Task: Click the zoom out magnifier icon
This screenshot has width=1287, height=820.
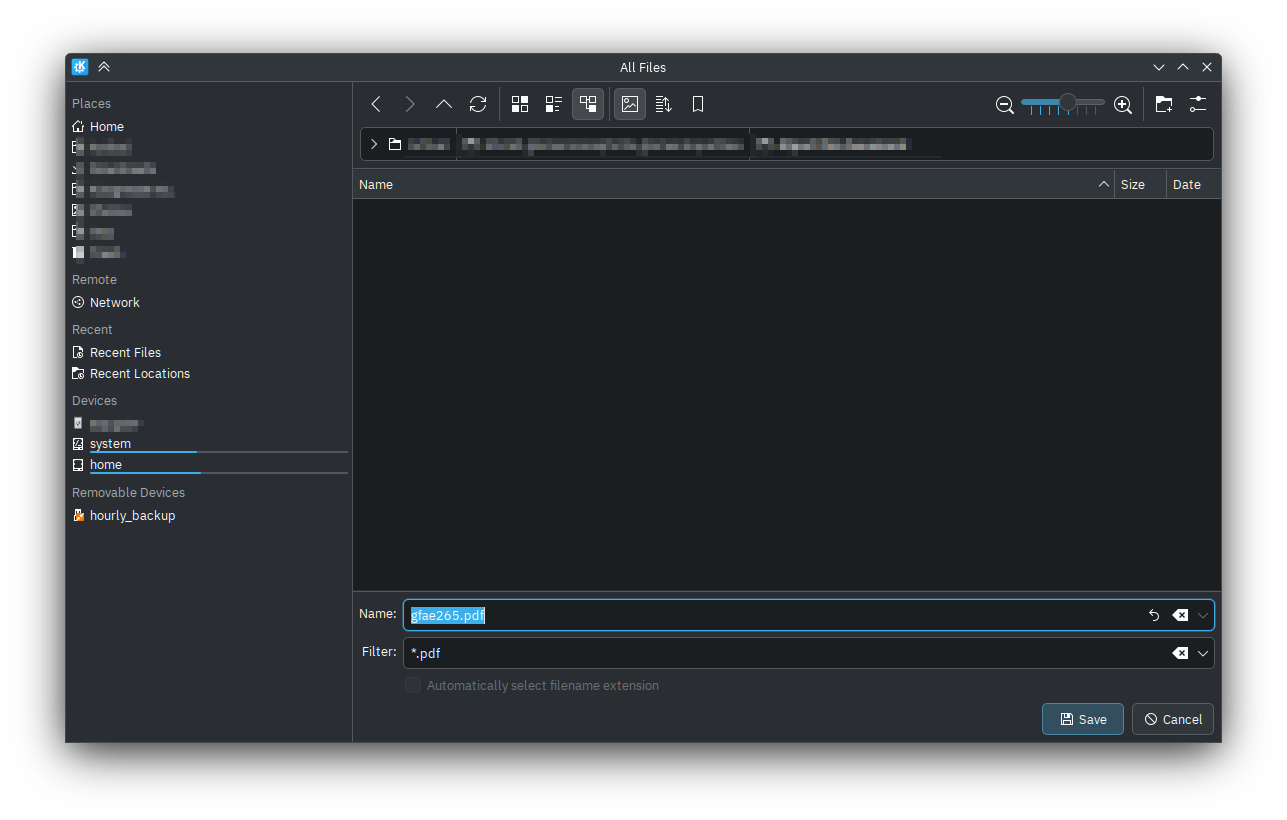Action: coord(1005,104)
